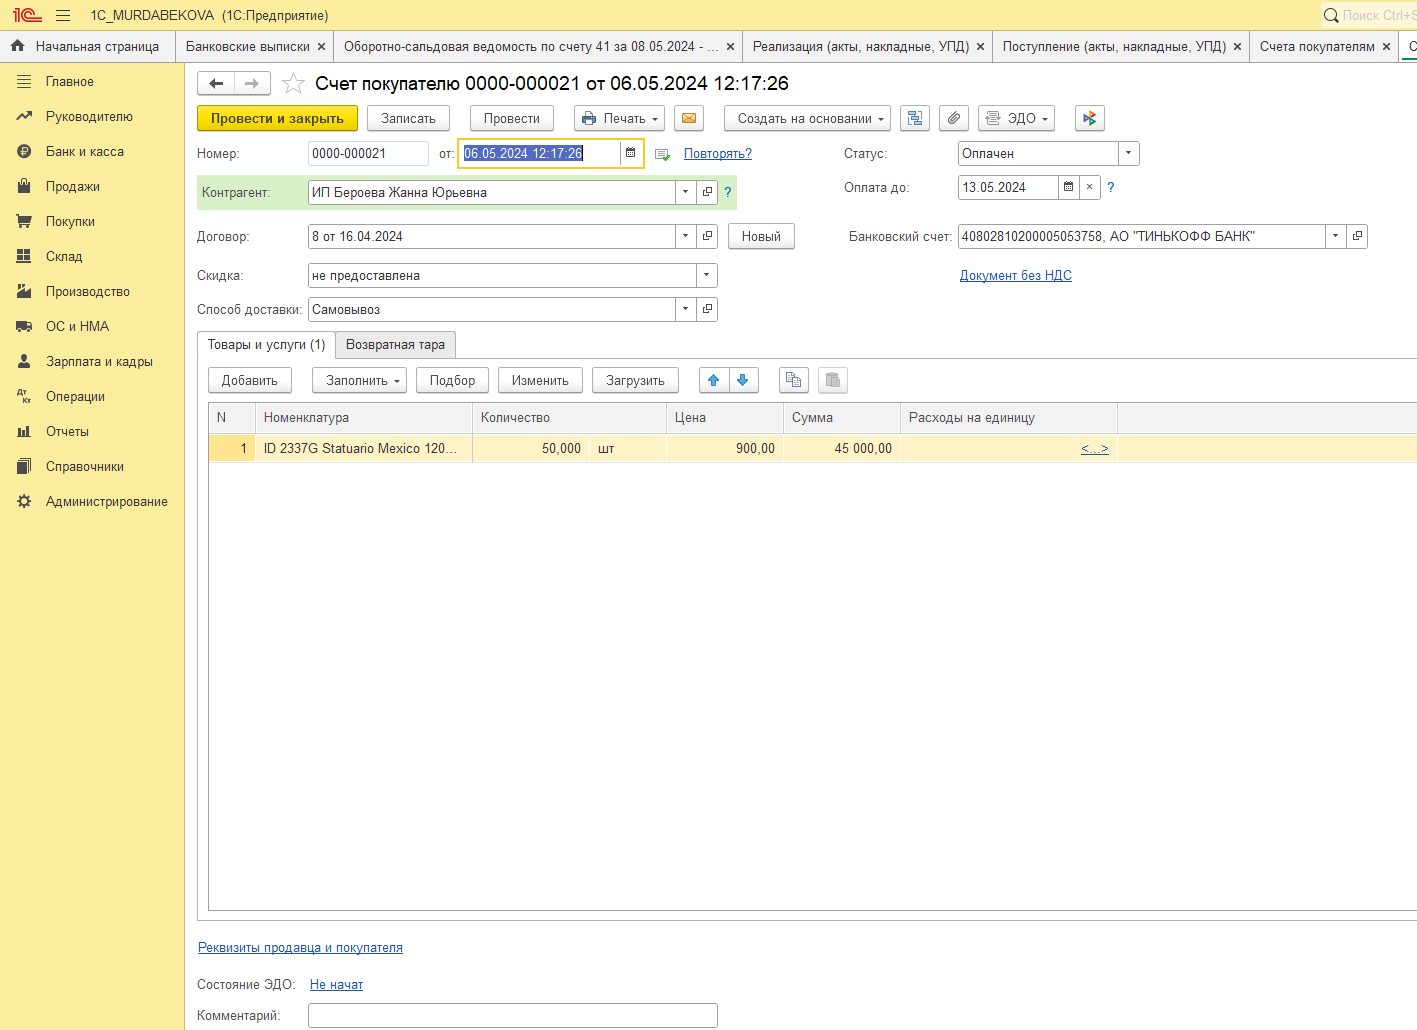Expand the Статус dropdown
The image size is (1417, 1030).
click(x=1129, y=153)
